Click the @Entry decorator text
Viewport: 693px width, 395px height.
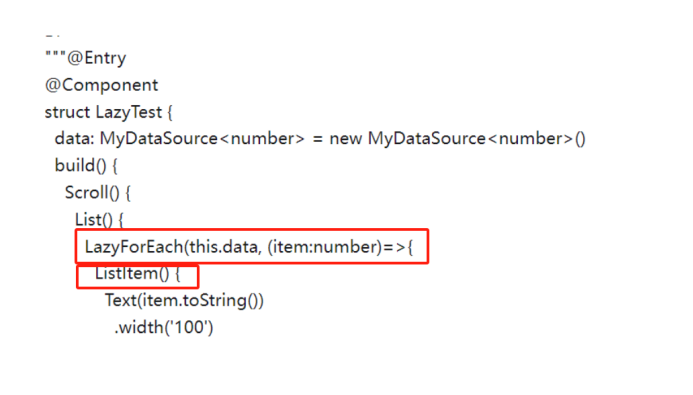(96, 58)
